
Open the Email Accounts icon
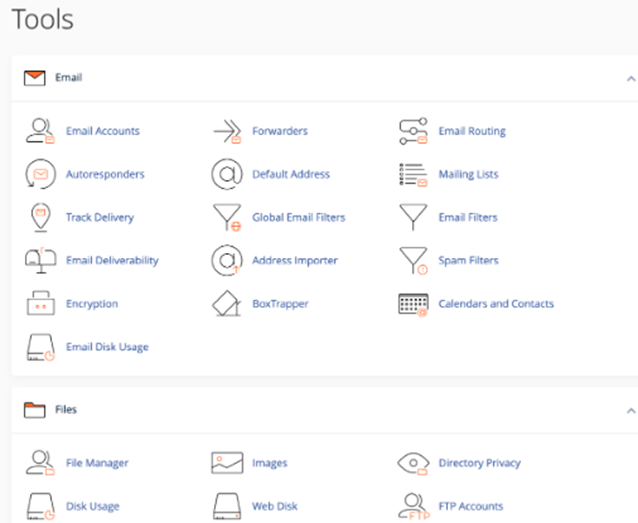click(40, 131)
